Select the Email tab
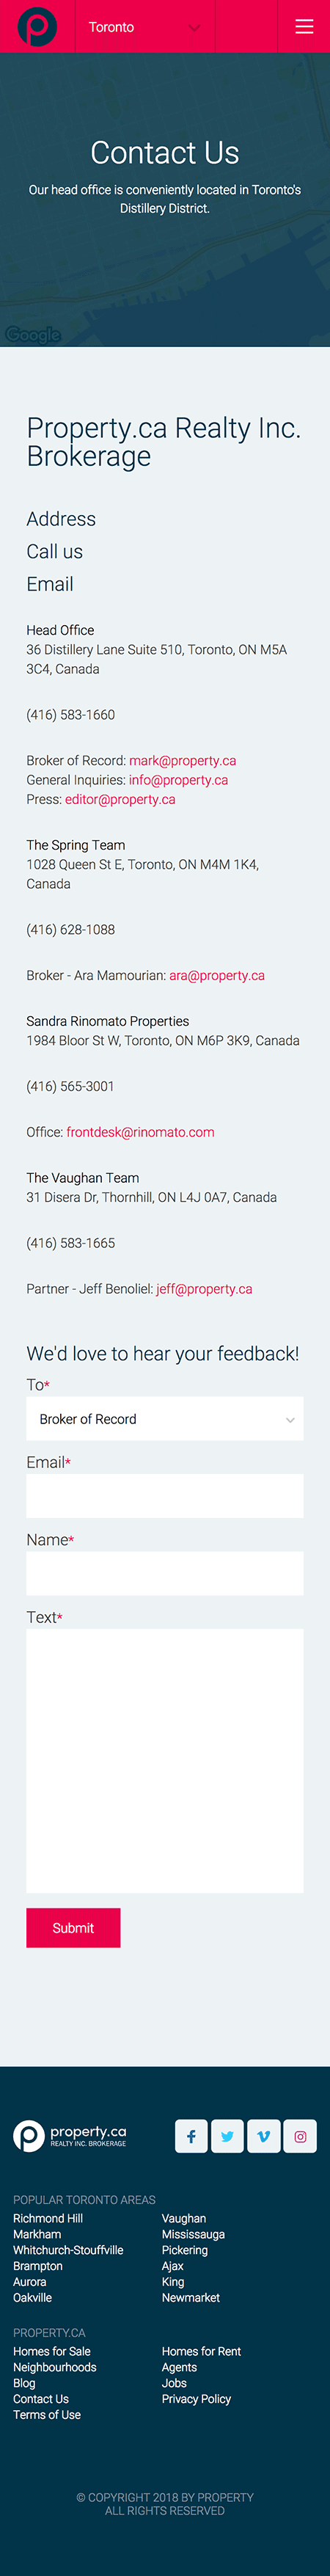The width and height of the screenshot is (330, 2576). (x=50, y=584)
